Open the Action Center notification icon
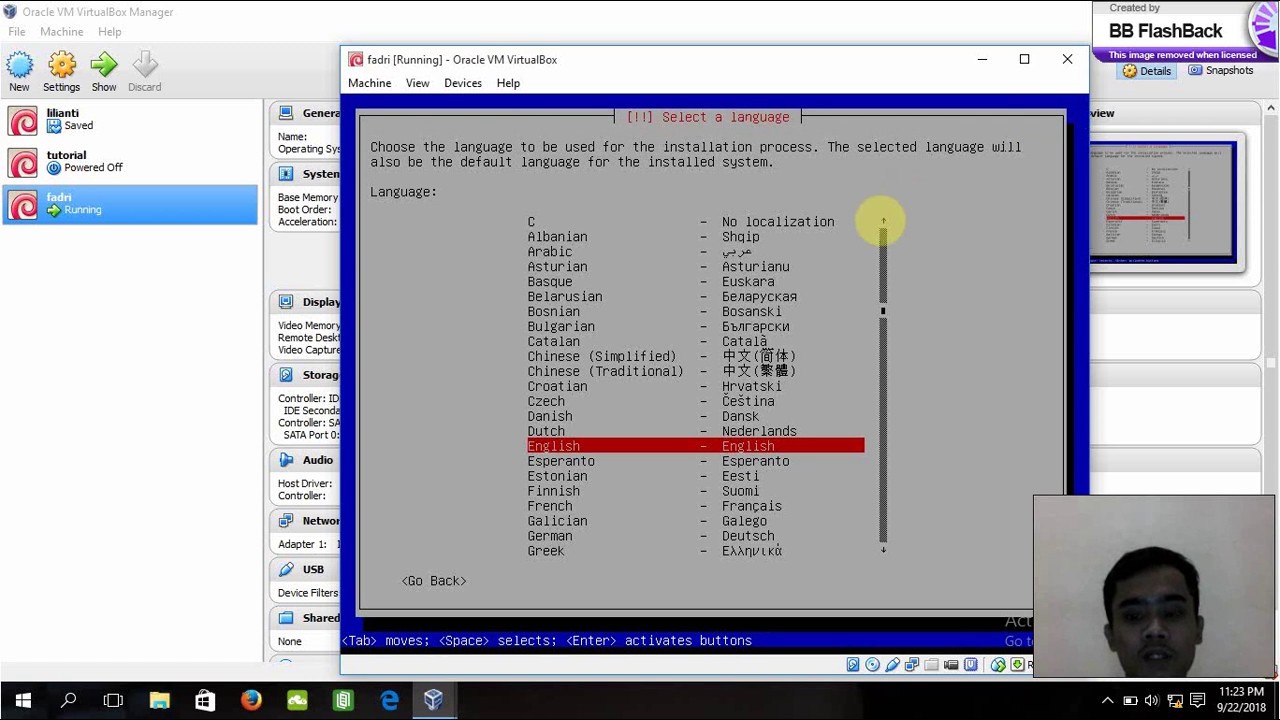The image size is (1280, 720). click(x=1197, y=701)
